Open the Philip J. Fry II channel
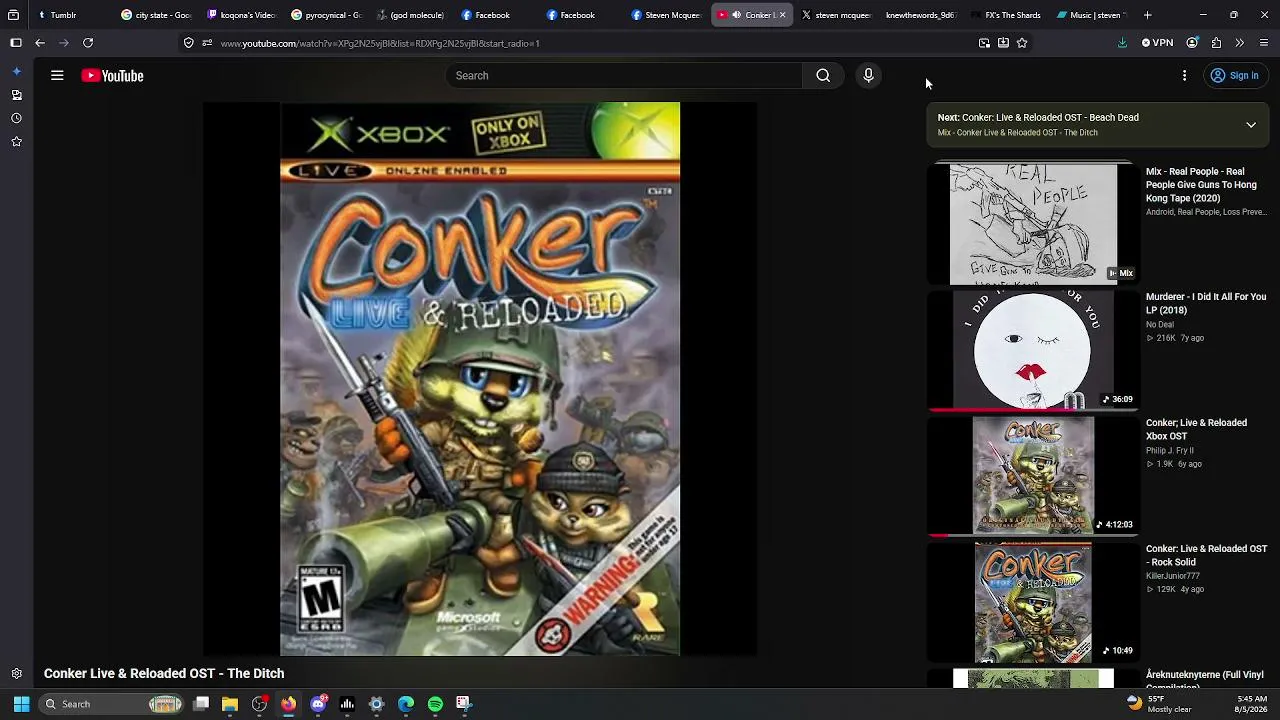The width and height of the screenshot is (1280, 720). pos(1170,451)
